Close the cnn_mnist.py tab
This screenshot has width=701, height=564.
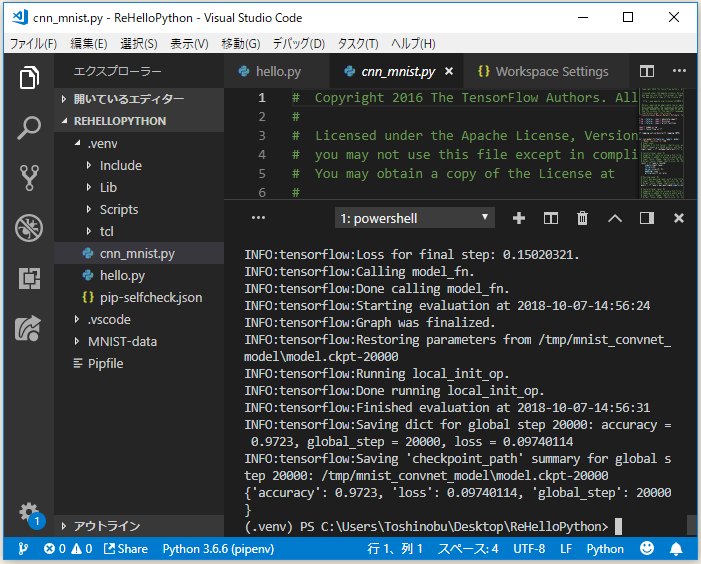[x=449, y=71]
